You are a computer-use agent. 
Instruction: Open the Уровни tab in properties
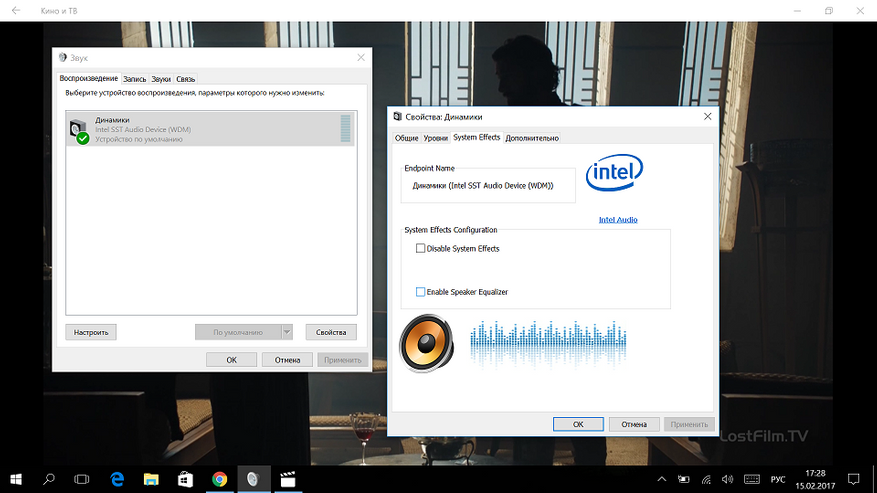435,138
